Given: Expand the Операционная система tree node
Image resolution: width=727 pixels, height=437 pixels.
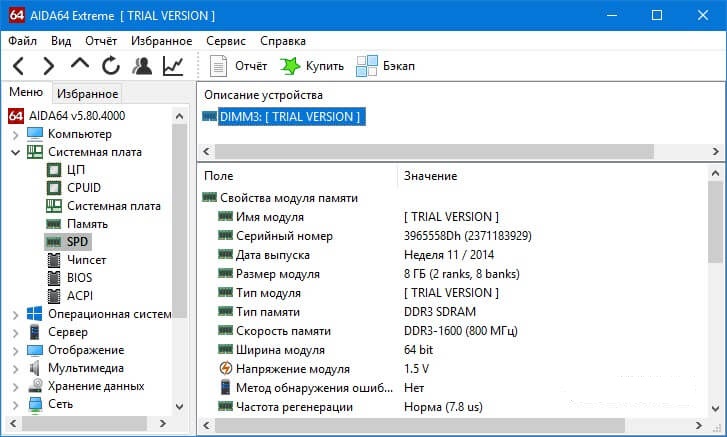Looking at the screenshot, I should [x=15, y=315].
